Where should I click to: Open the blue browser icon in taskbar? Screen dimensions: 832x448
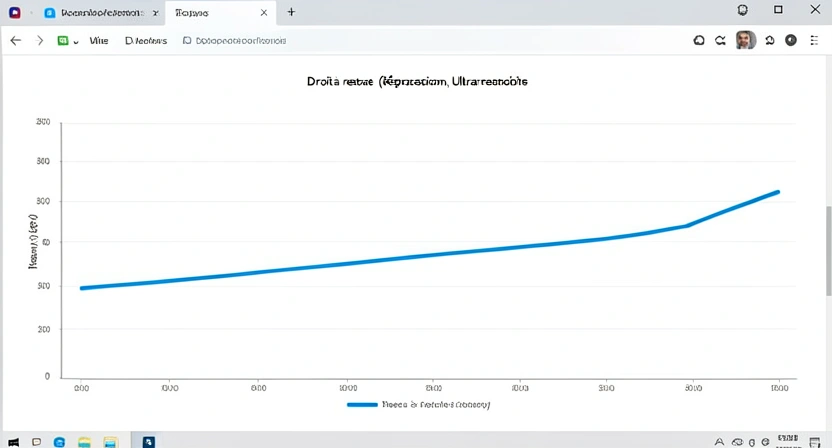pyautogui.click(x=59, y=442)
